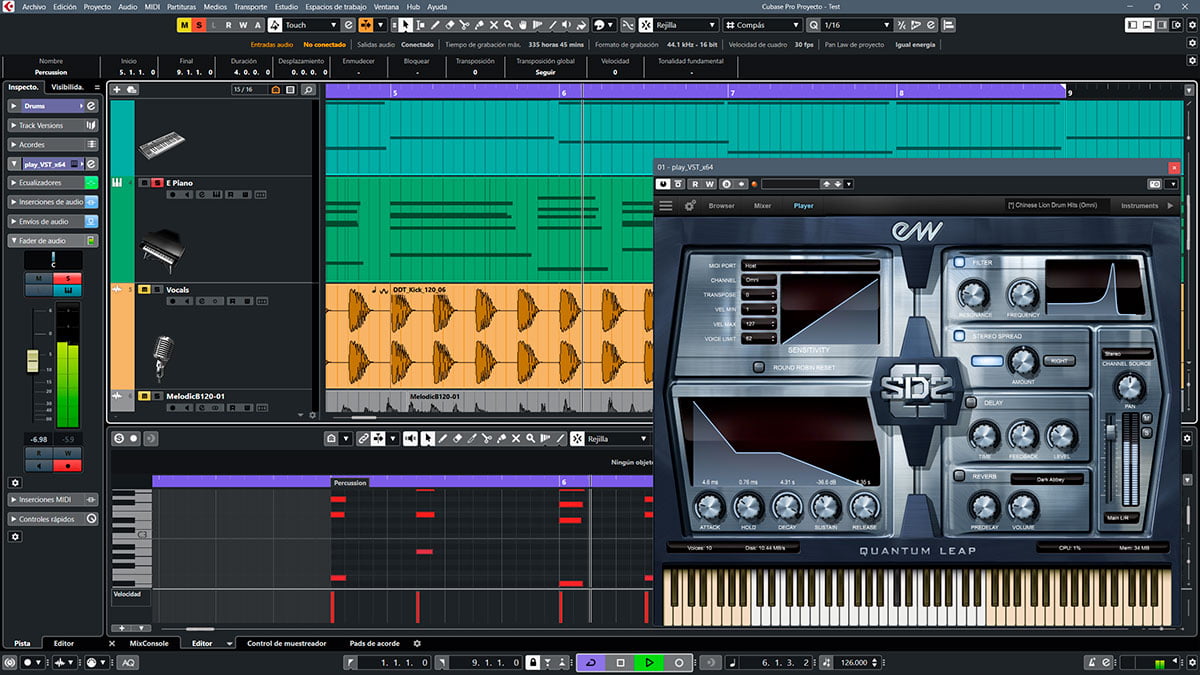
Task: Toggle the global Solo S button in toolbar
Action: coord(199,25)
